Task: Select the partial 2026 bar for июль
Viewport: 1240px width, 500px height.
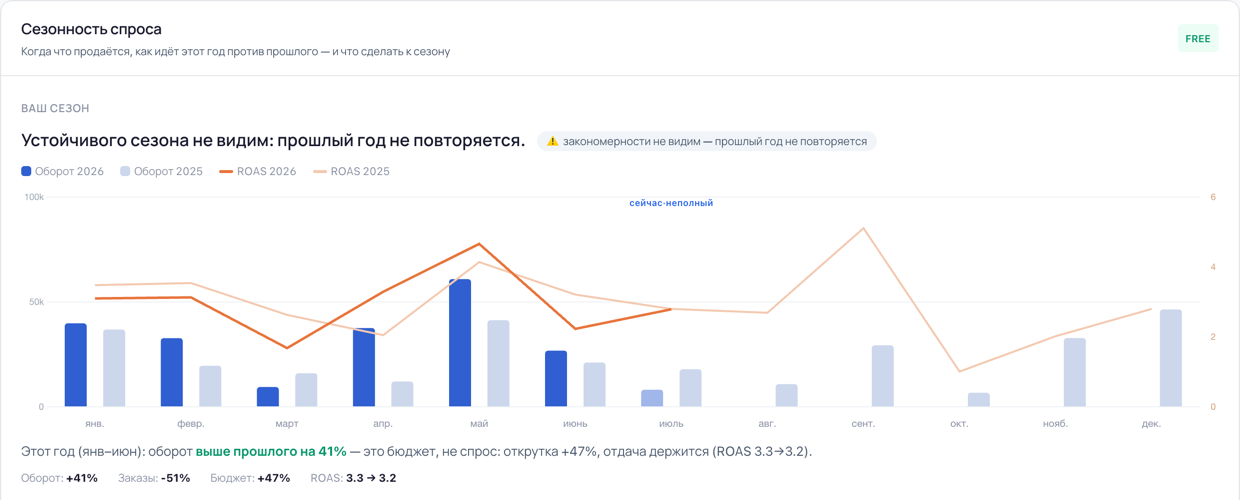Action: [x=652, y=398]
